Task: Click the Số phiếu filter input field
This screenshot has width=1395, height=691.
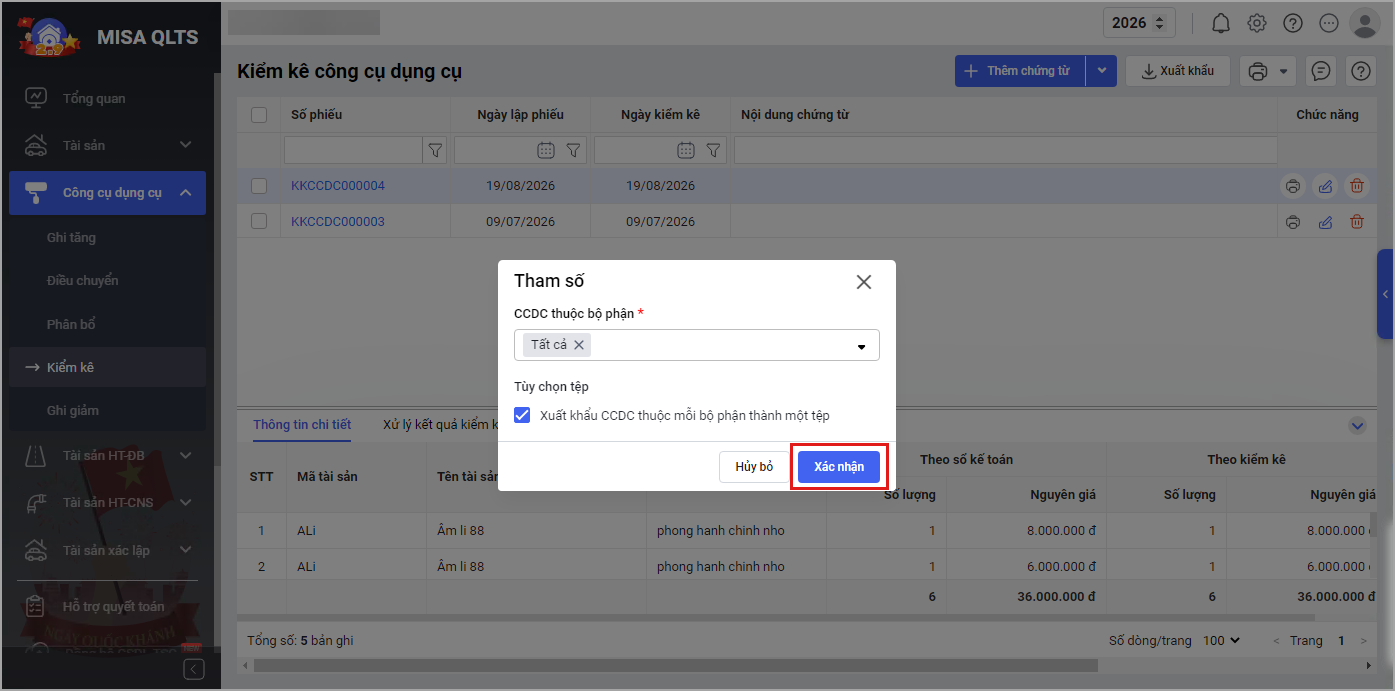Action: click(x=353, y=150)
